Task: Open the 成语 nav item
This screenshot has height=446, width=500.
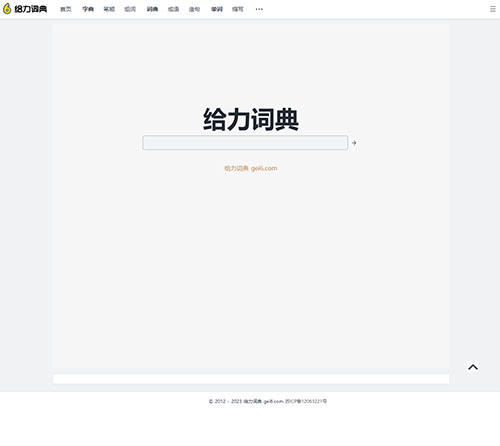Action: click(x=173, y=9)
